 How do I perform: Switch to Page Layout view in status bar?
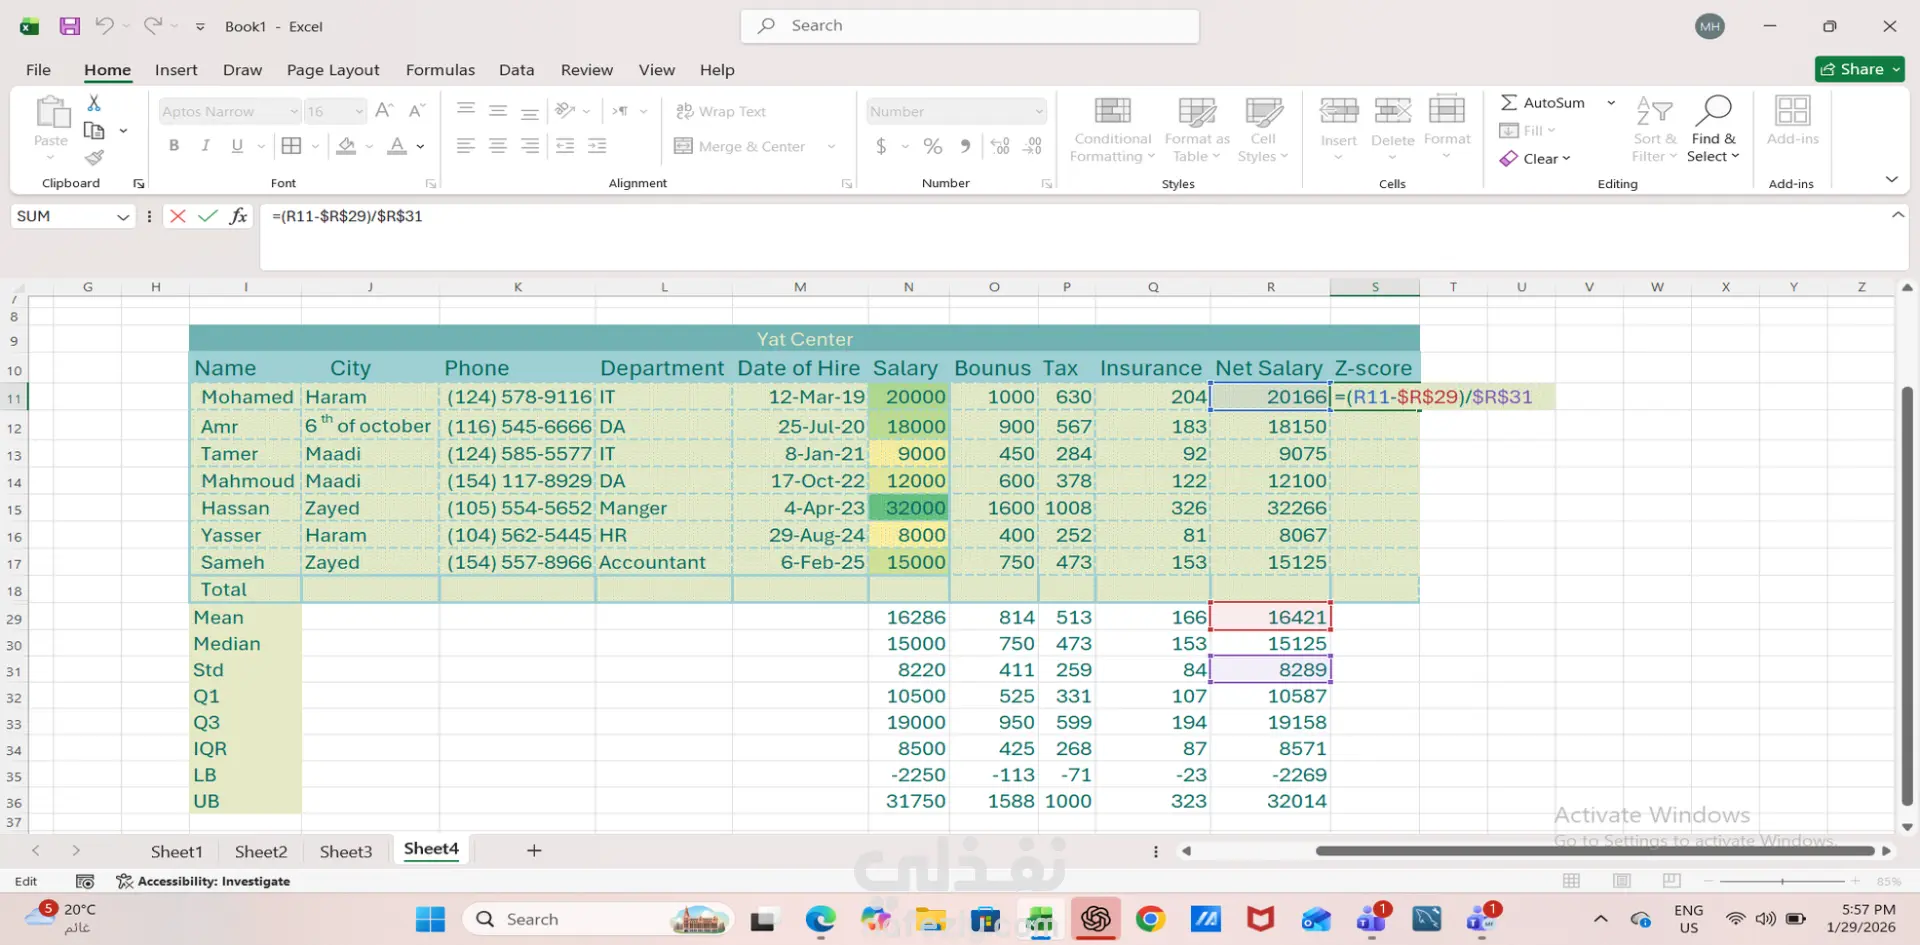pyautogui.click(x=1622, y=881)
